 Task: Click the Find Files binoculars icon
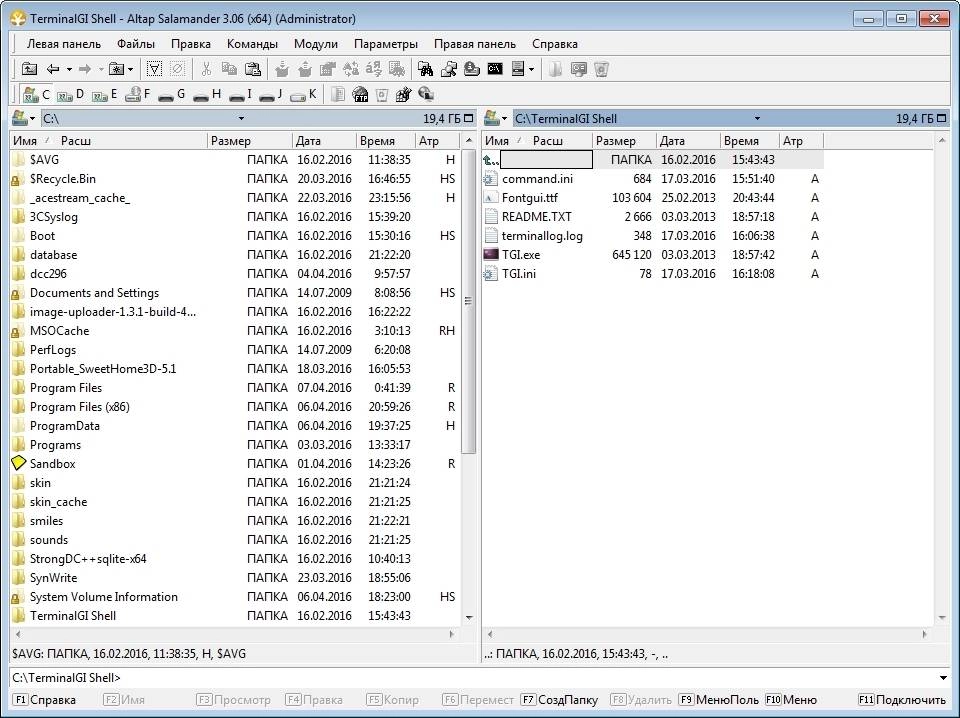pyautogui.click(x=426, y=69)
